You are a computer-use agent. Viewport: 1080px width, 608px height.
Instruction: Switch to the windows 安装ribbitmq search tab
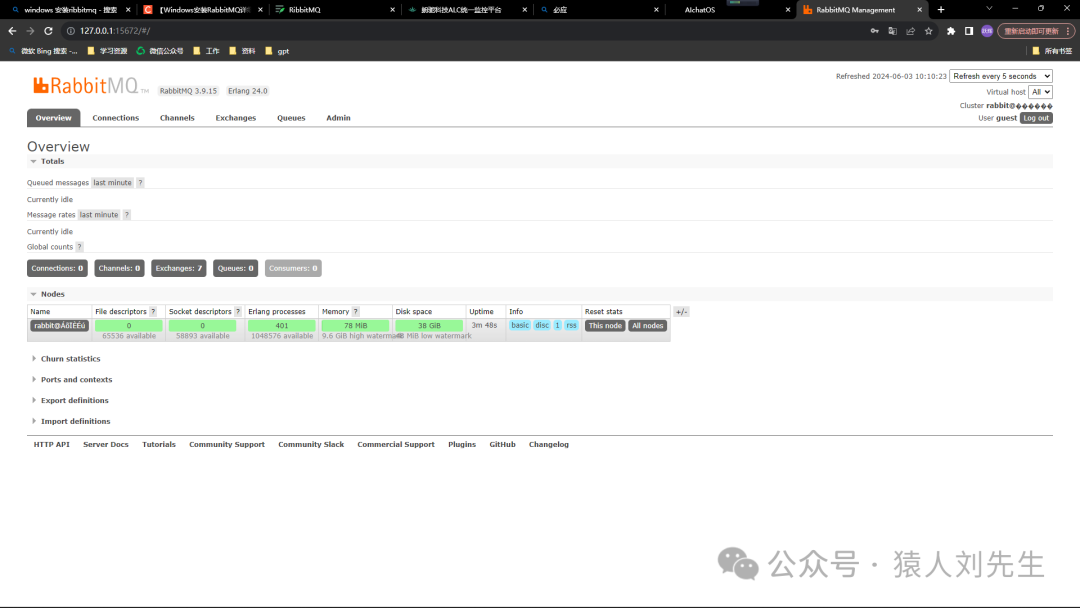coord(69,10)
